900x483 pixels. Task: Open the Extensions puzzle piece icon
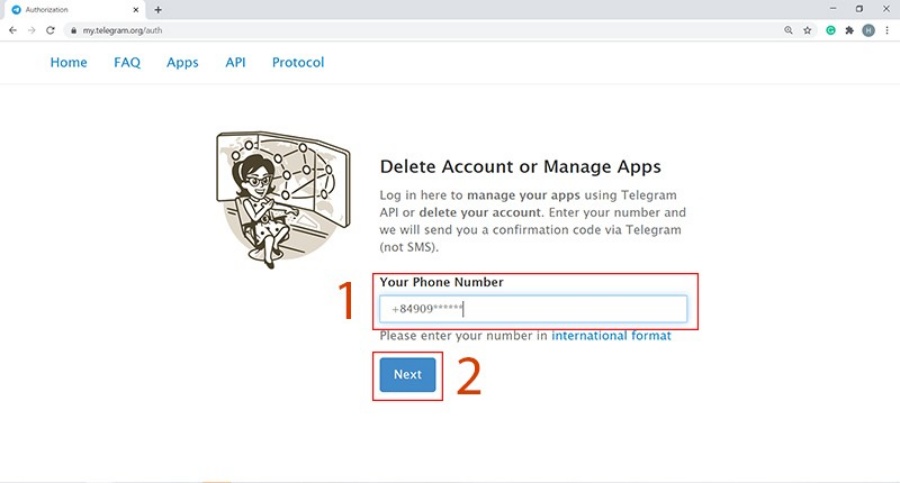849,30
